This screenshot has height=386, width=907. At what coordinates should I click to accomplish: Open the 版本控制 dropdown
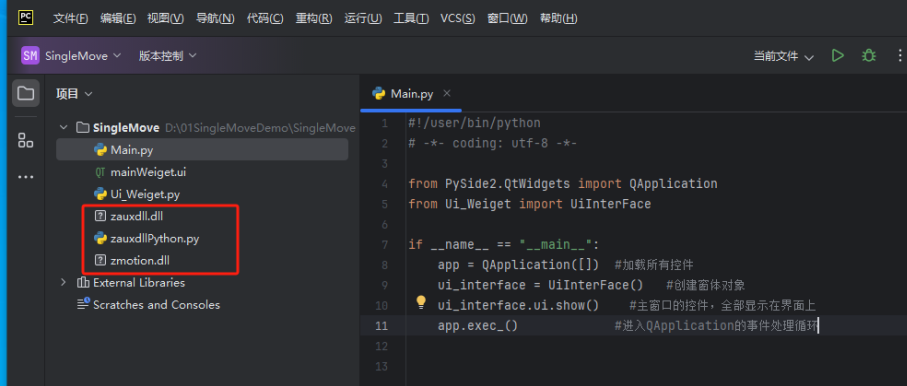167,56
